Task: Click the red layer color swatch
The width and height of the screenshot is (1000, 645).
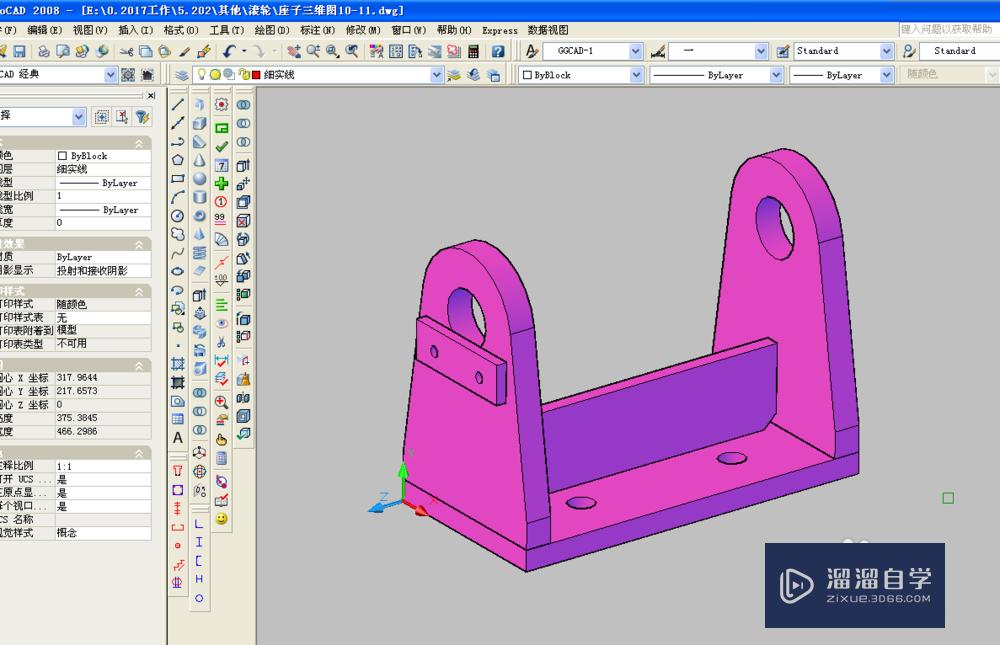Action: tap(256, 75)
